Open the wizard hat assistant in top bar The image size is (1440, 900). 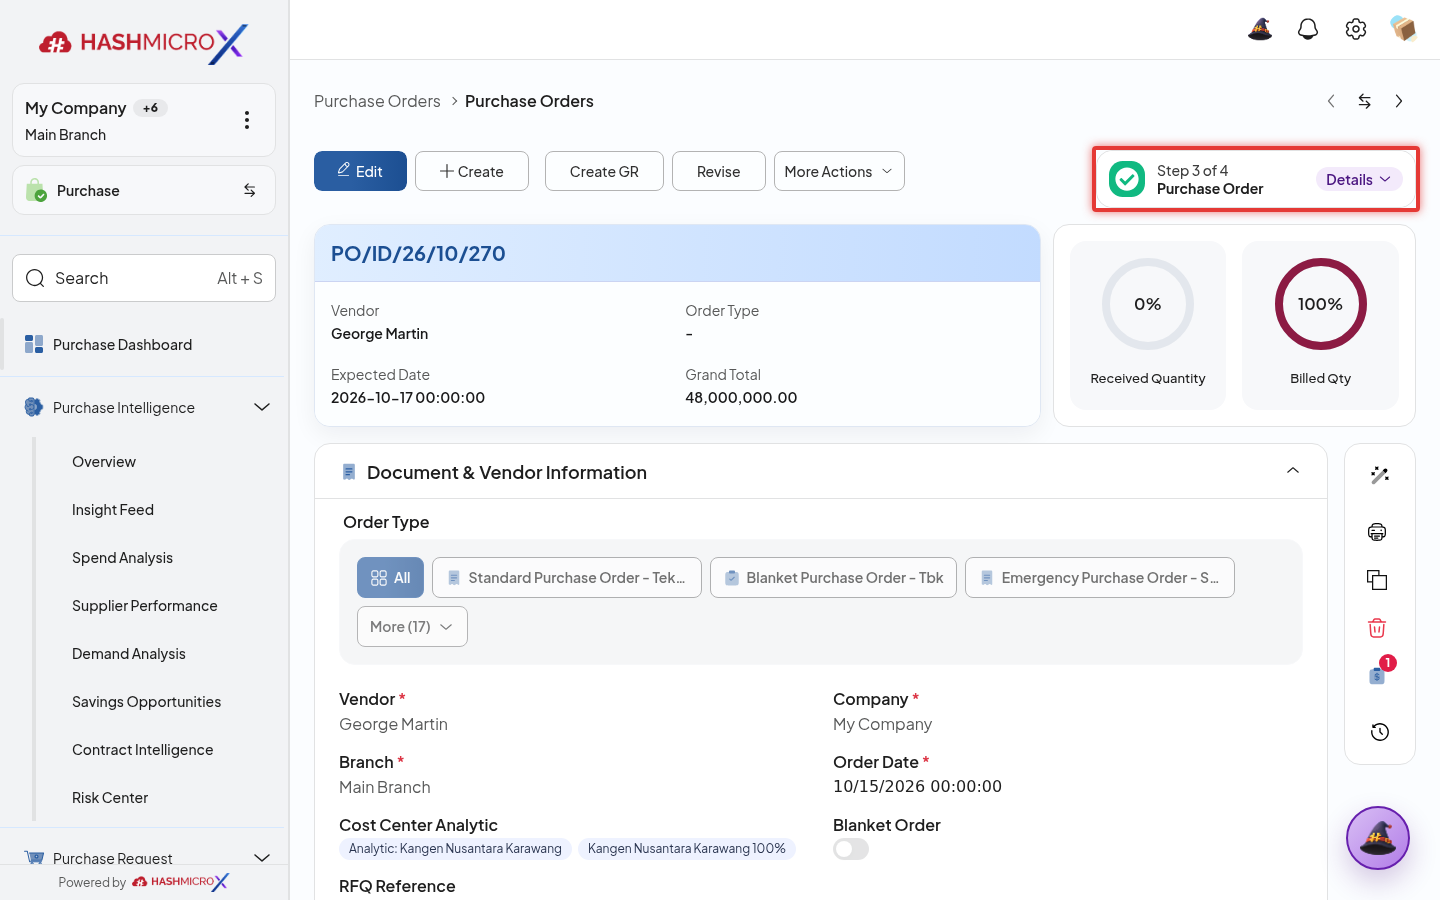(x=1260, y=29)
